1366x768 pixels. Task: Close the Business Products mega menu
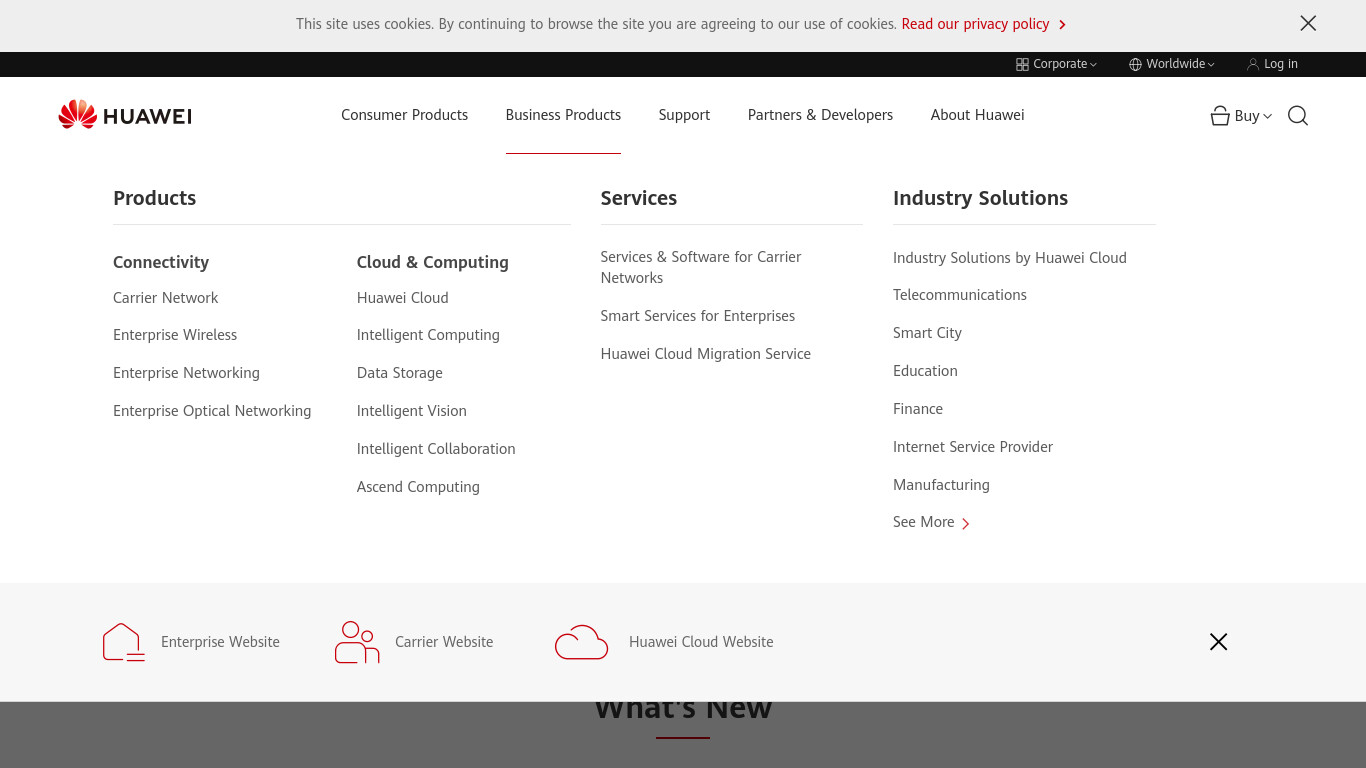(x=1218, y=642)
